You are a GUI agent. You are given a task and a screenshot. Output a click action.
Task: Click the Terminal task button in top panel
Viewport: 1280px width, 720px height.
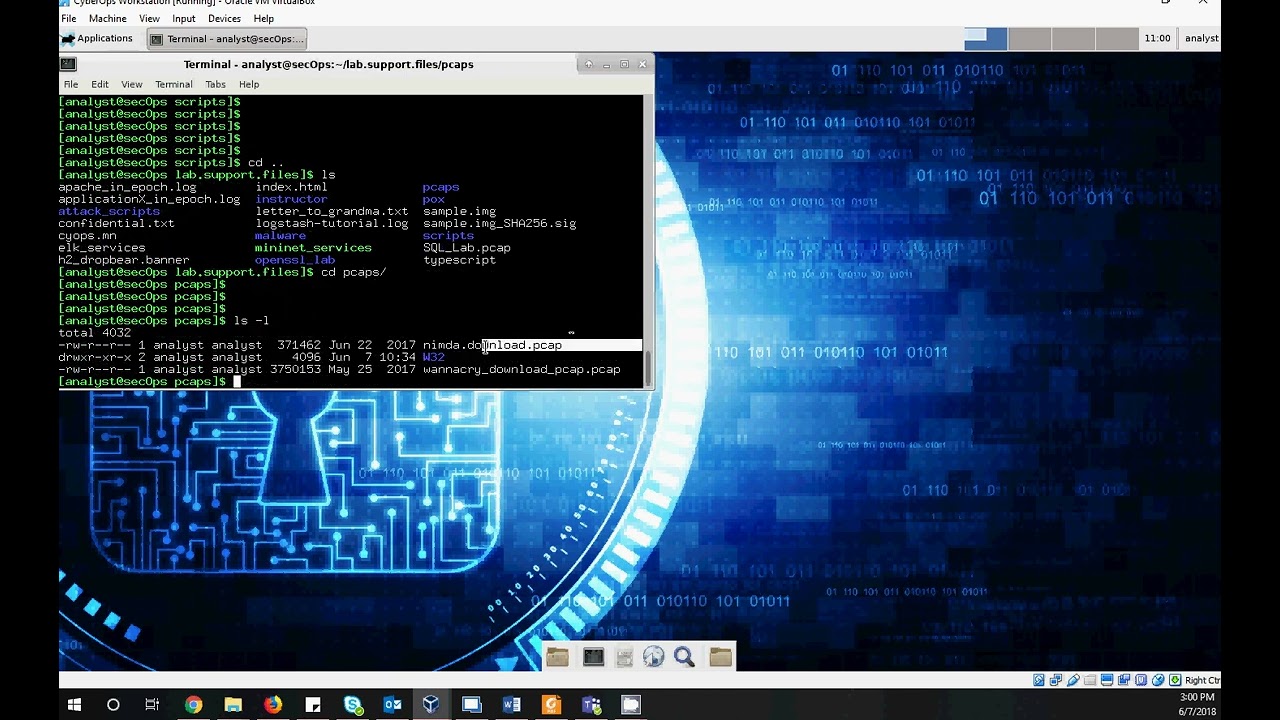tap(227, 39)
